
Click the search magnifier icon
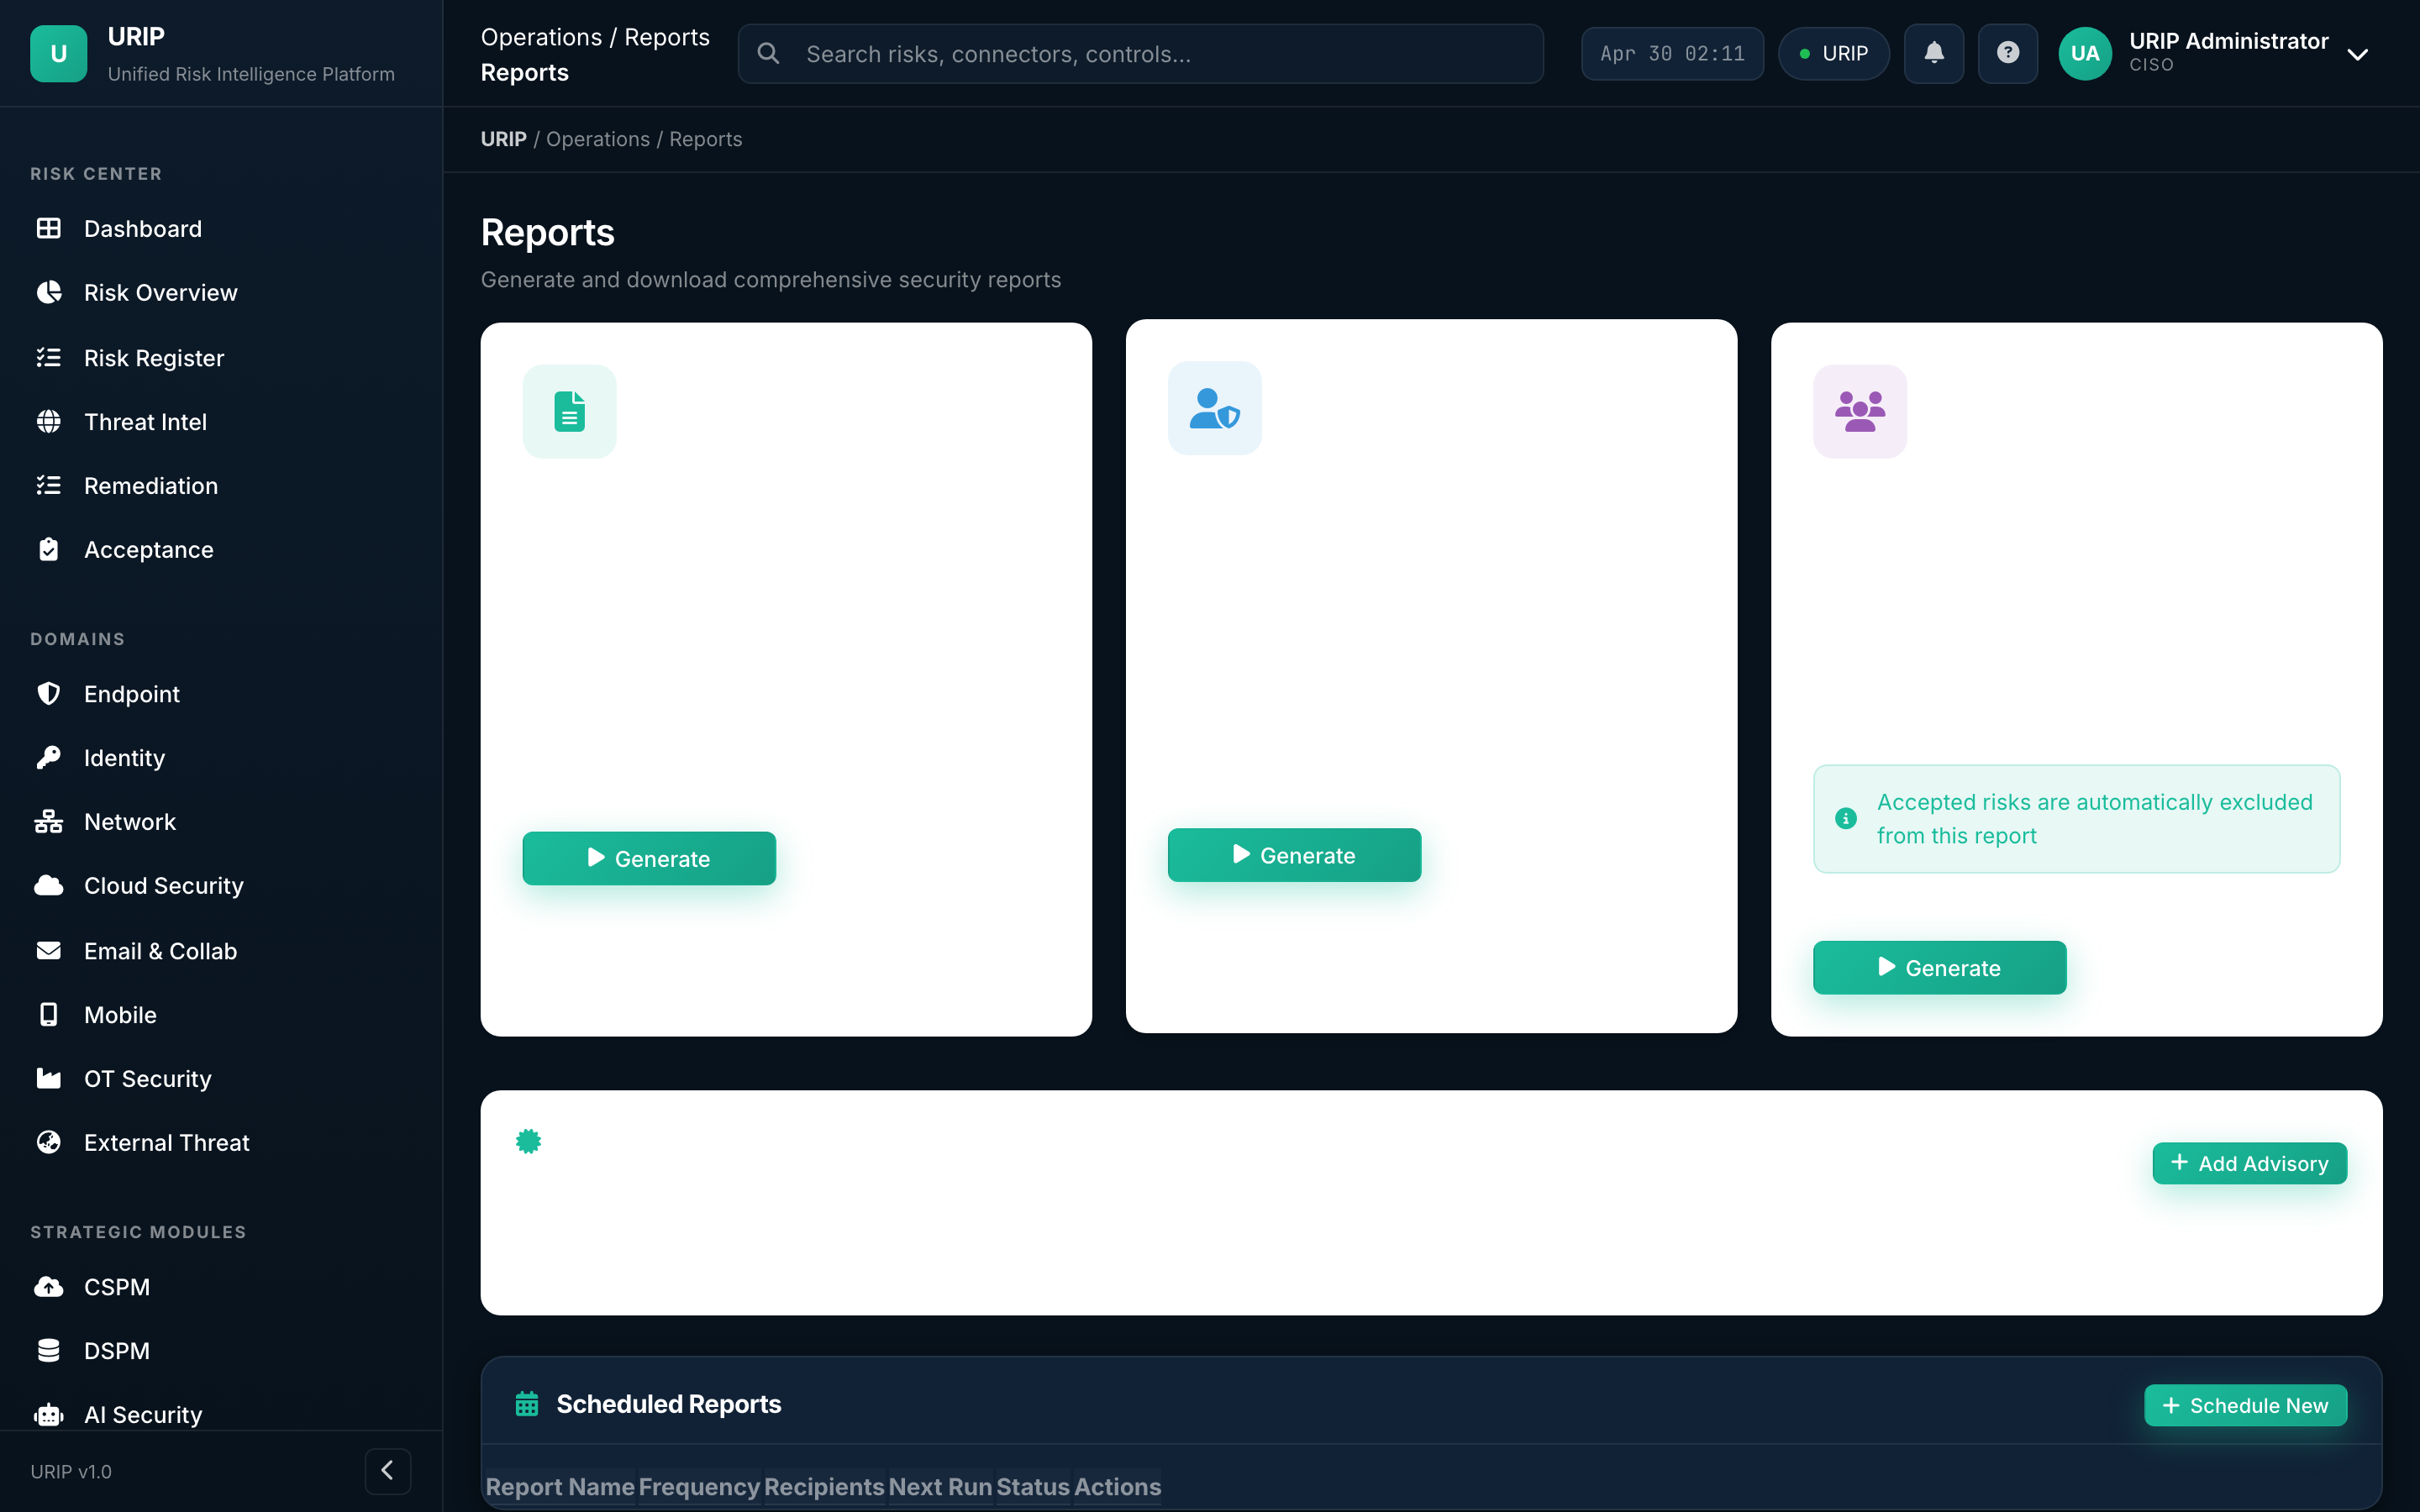coord(768,54)
